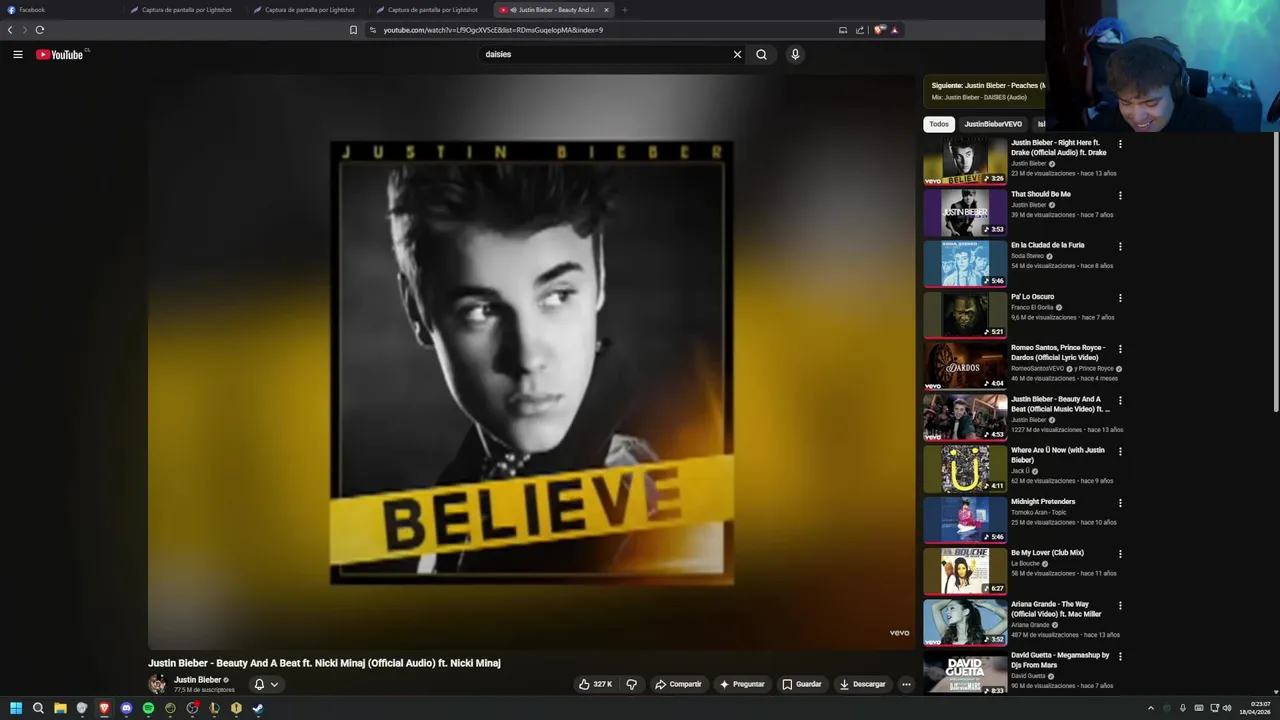Screen dimensions: 1280x720
Task: Open options menu for That Should Be Me
Action: click(1120, 195)
